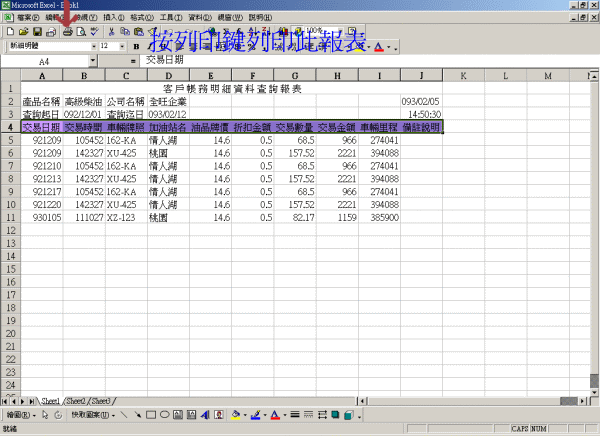Open the 工具 (Tools) menu

[171, 18]
